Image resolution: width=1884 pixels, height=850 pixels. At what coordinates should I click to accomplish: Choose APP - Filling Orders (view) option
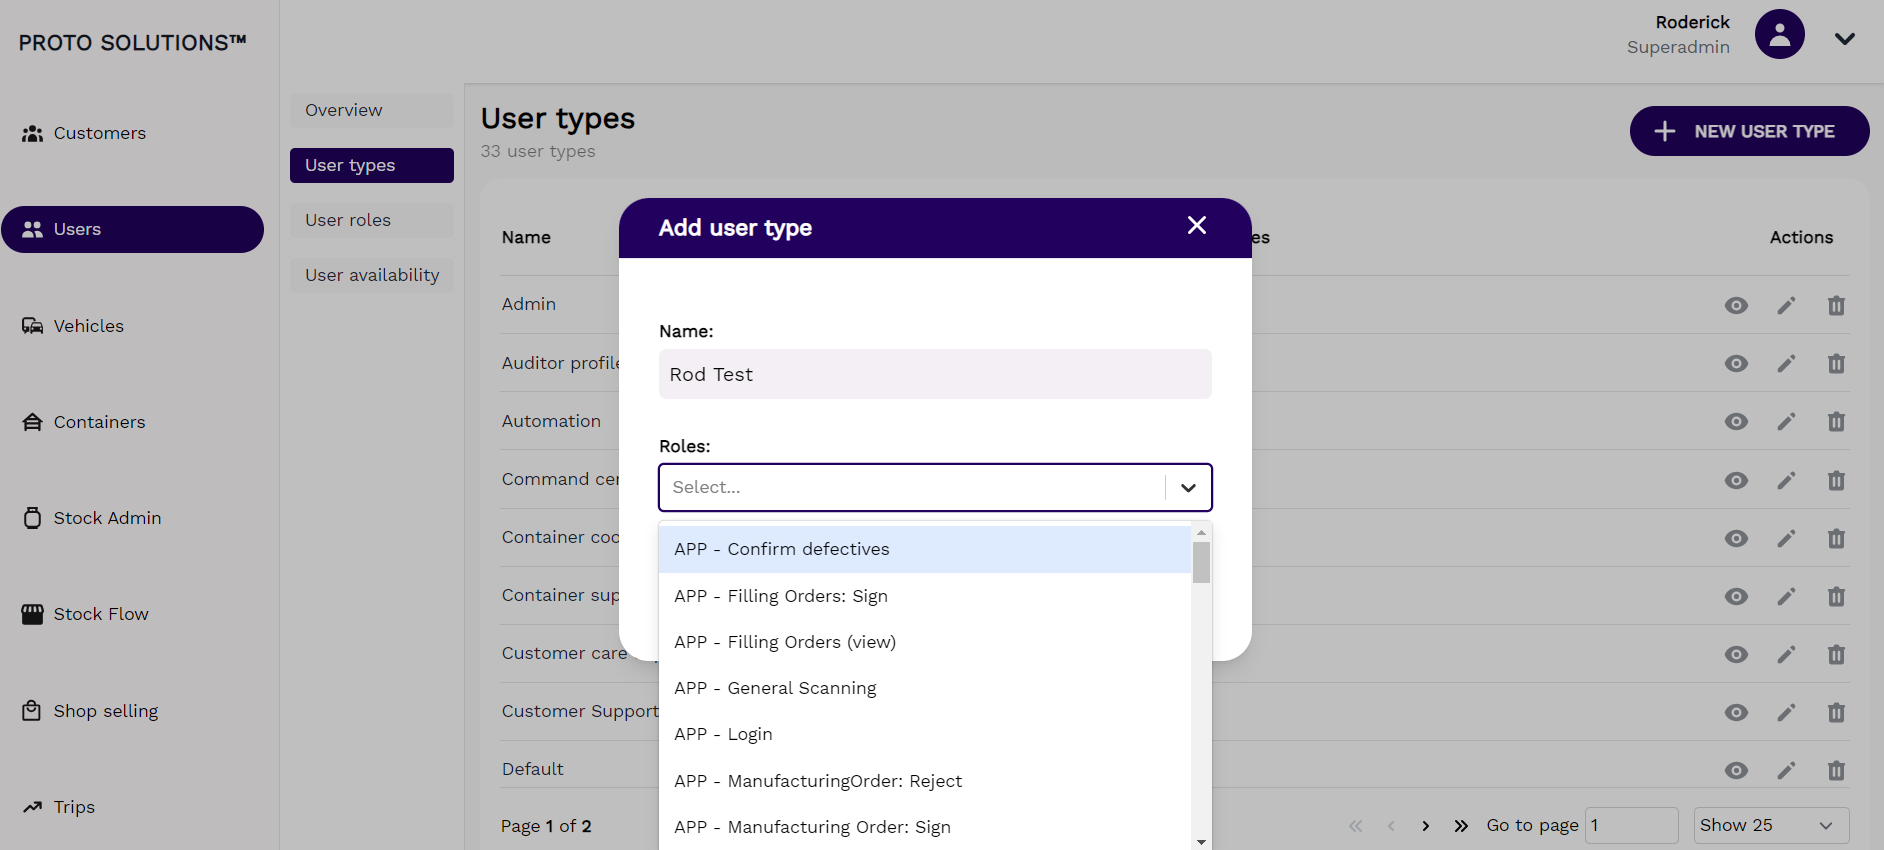point(925,642)
